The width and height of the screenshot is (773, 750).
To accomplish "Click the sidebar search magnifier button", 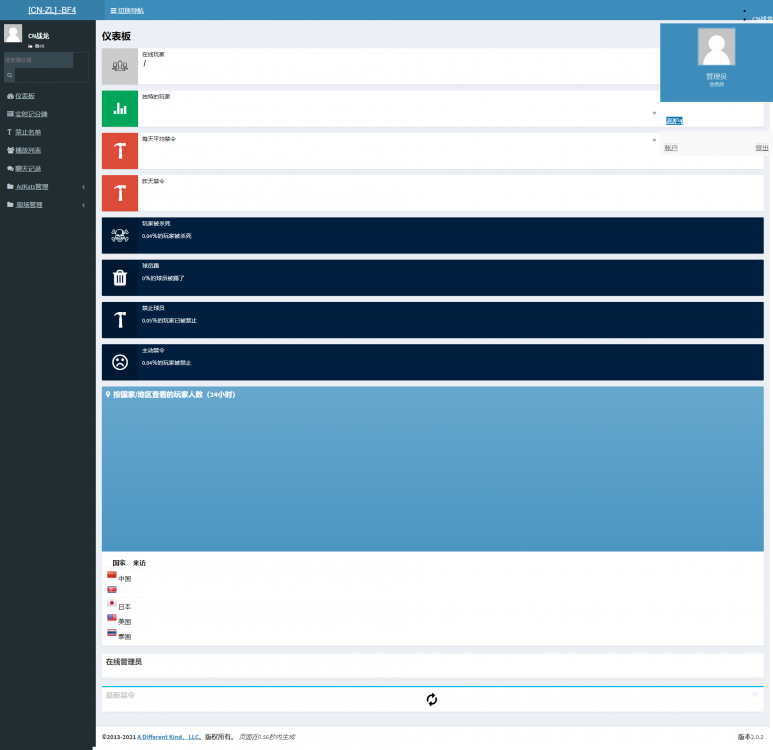I will click(10, 75).
